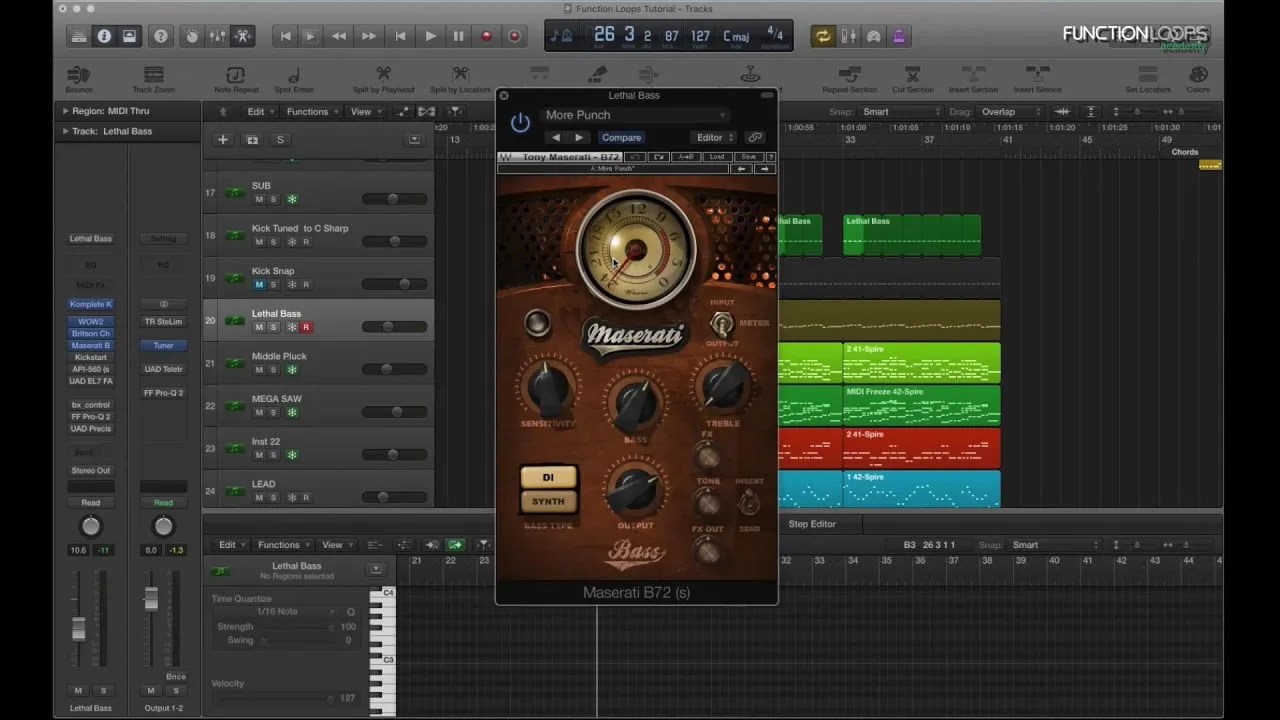This screenshot has height=720, width=1280.
Task: Click the duplicate track button
Action: point(252,140)
